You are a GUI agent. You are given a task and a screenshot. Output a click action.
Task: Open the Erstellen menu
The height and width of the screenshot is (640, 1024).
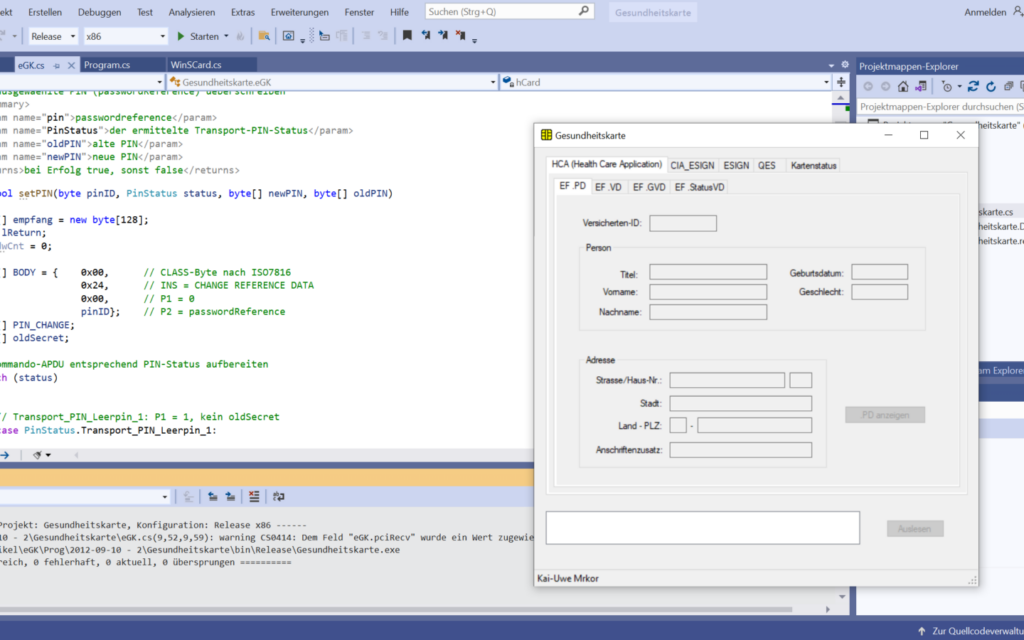point(45,12)
